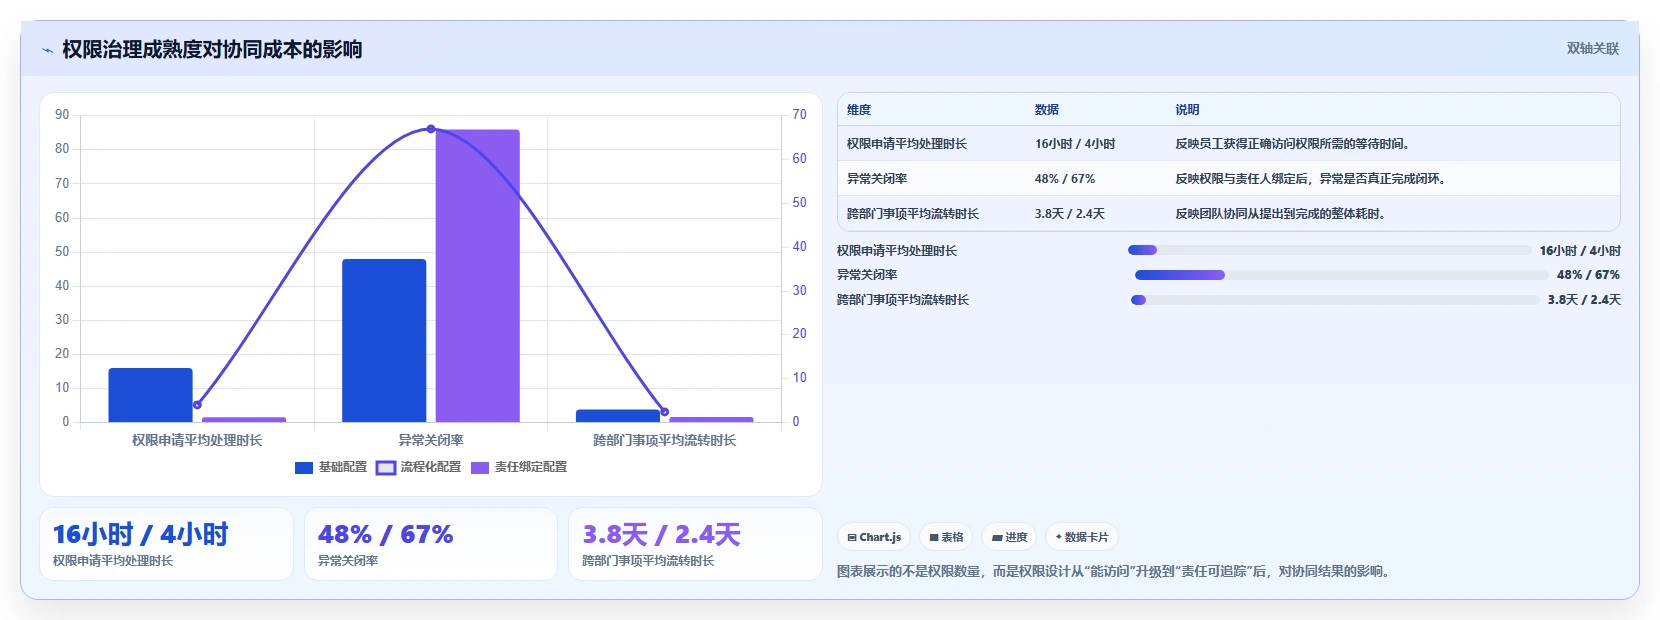
Task: Select the panel title 权限治理成熟度对协同成本的影响
Action: pos(212,50)
